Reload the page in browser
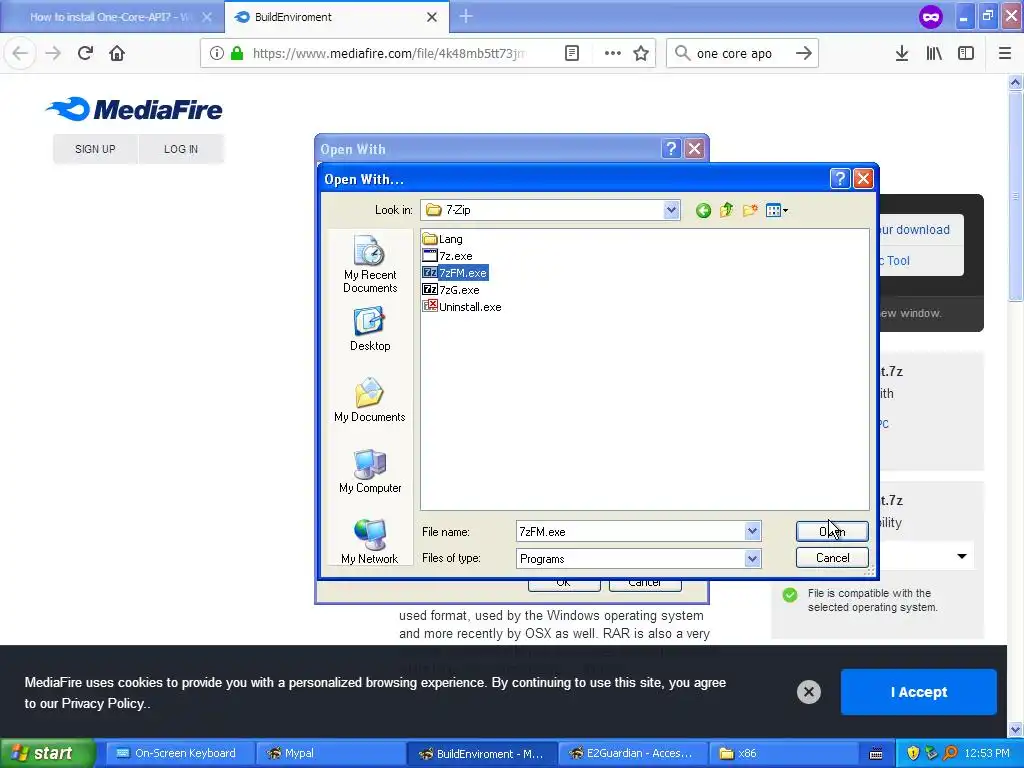The image size is (1024, 768). (85, 53)
